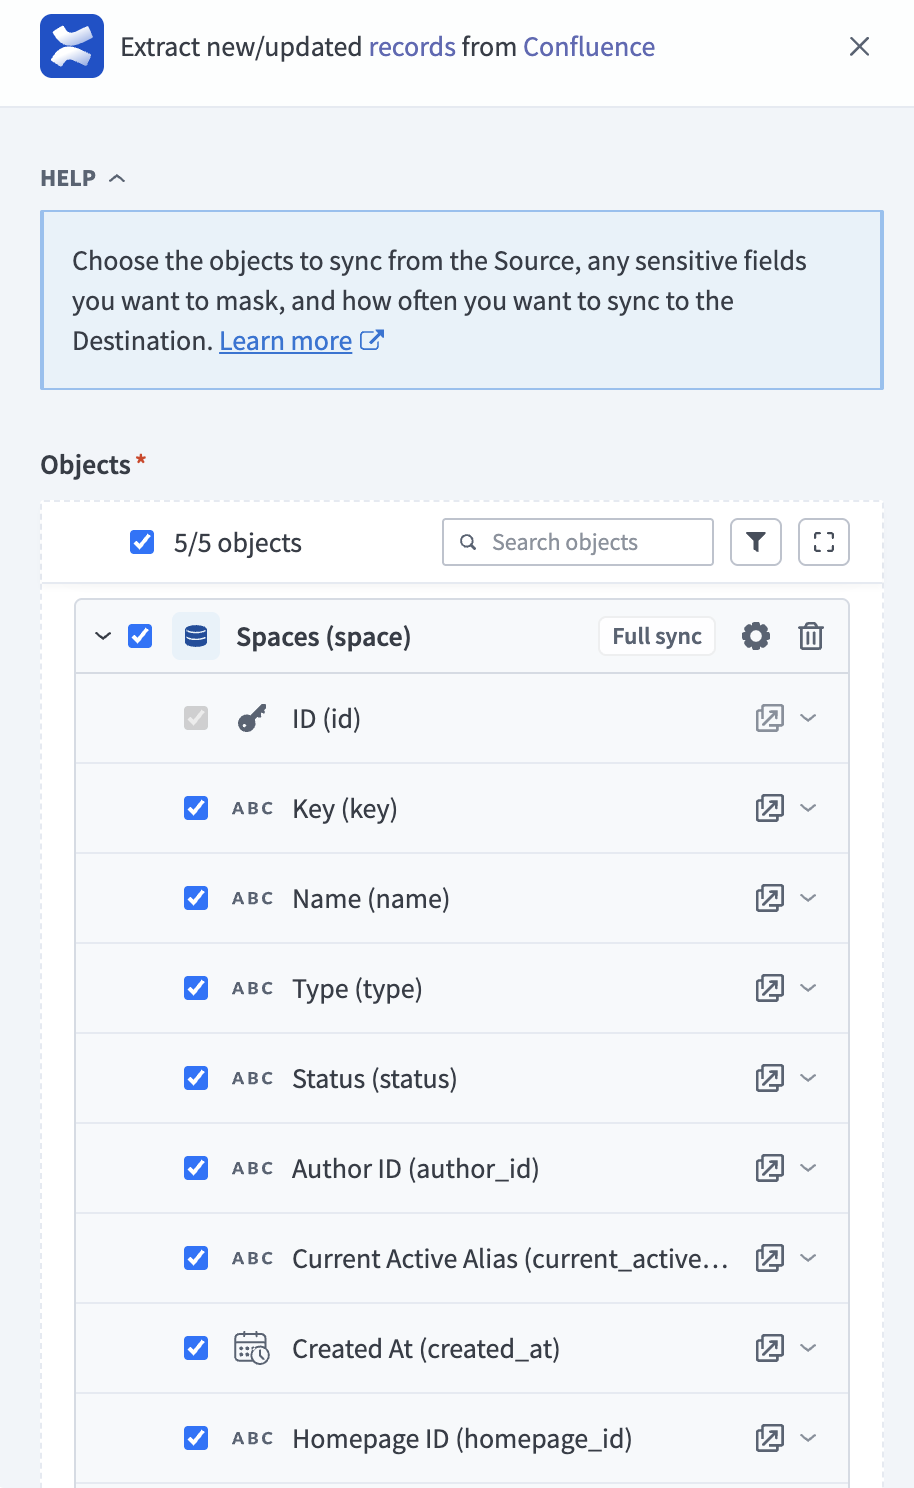
Task: Click the mask icon on Key field row
Action: point(770,808)
